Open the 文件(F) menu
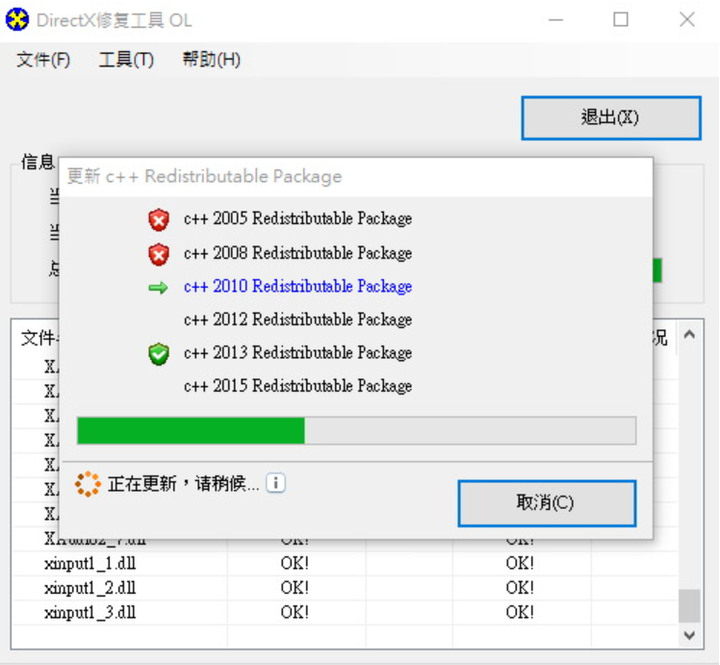 tap(43, 60)
